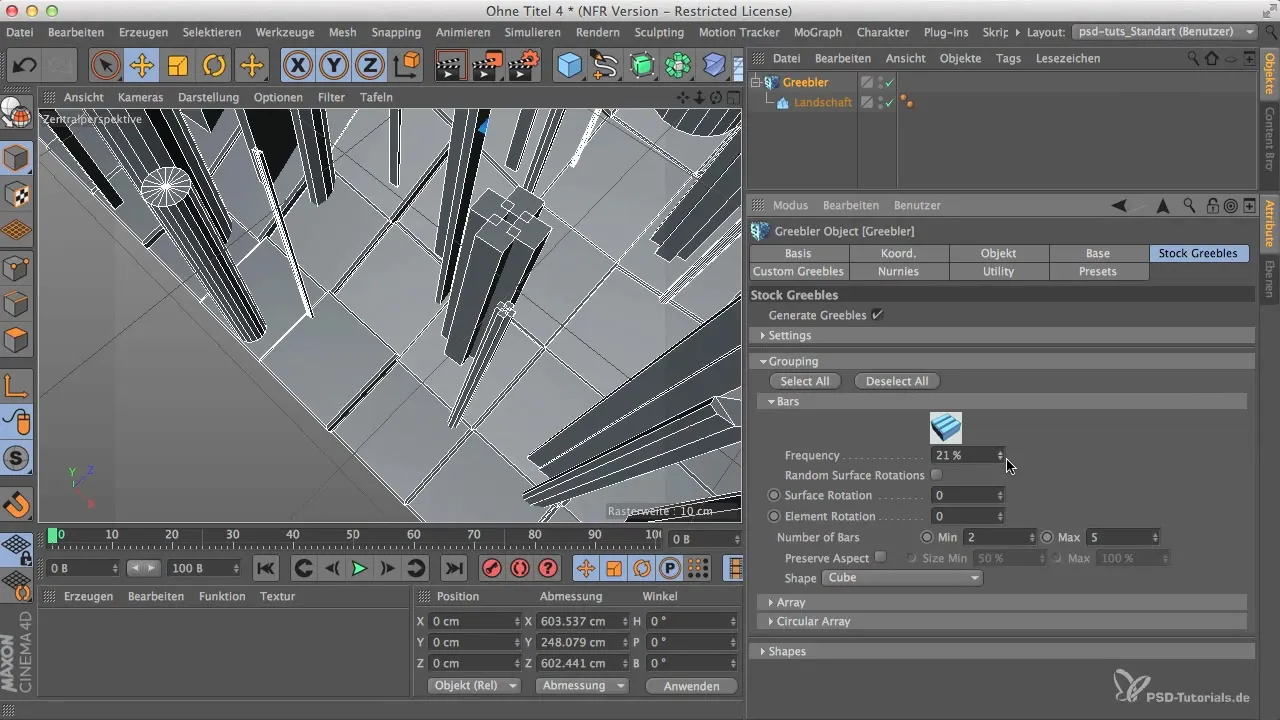Click the Object Manager search magnifier
The height and width of the screenshot is (720, 1280).
1194,58
